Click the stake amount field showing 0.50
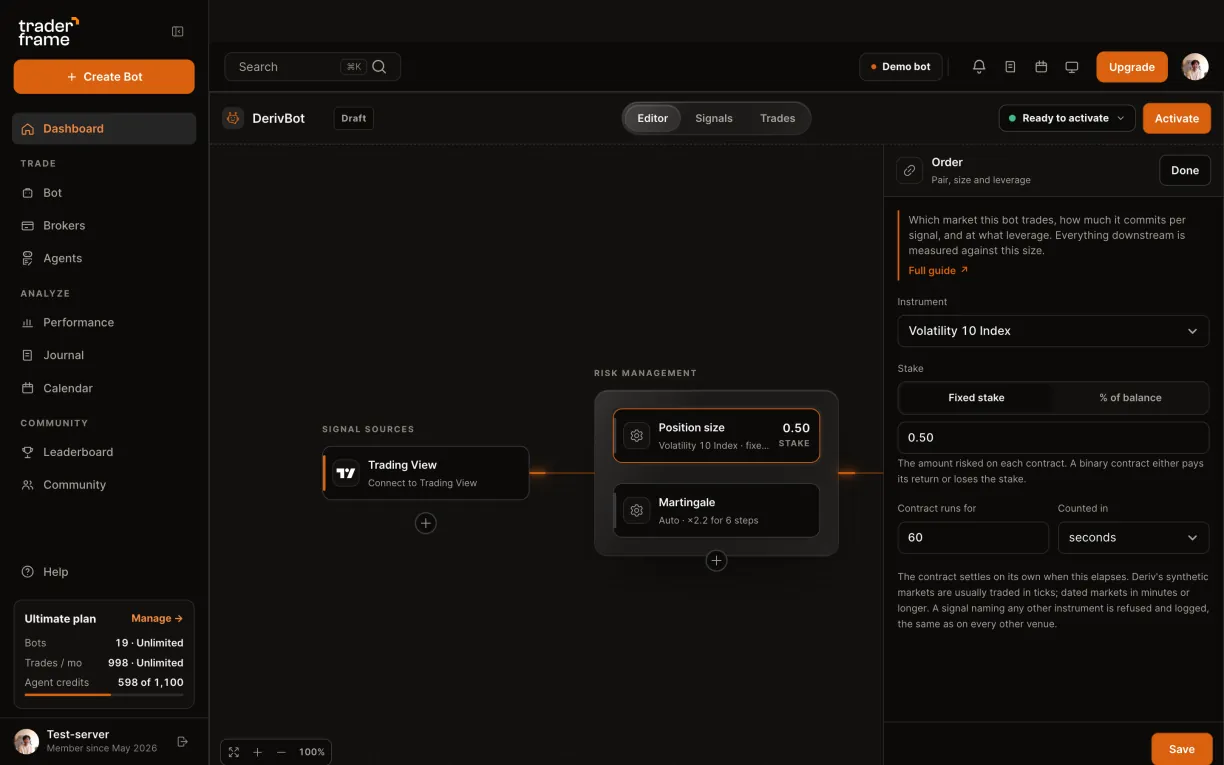 pyautogui.click(x=1053, y=438)
